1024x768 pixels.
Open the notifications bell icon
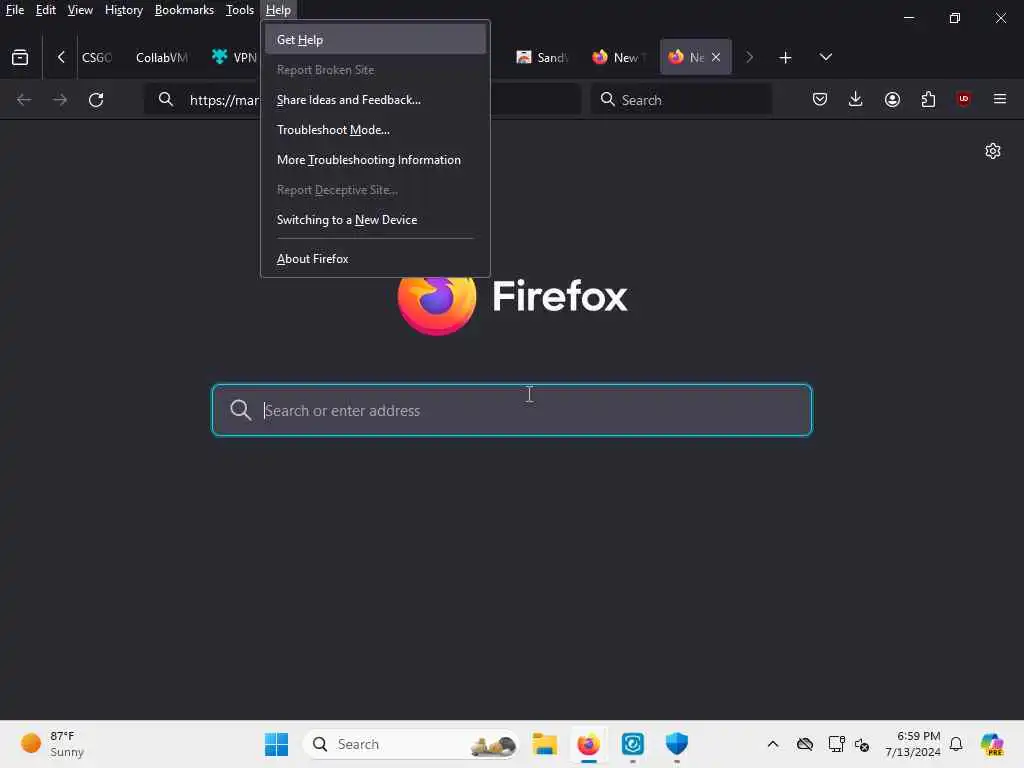(956, 744)
